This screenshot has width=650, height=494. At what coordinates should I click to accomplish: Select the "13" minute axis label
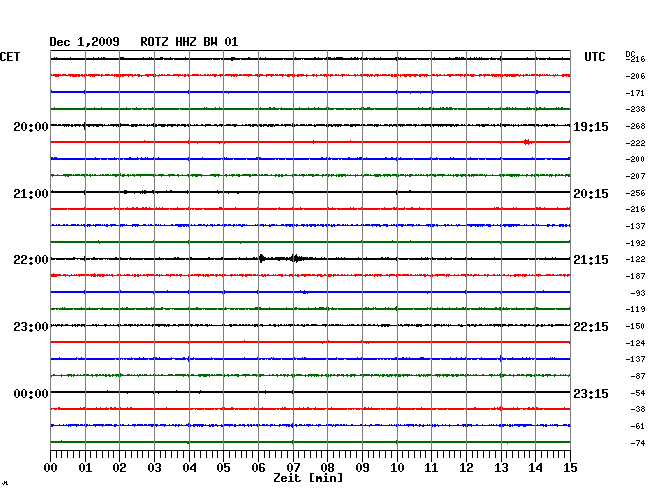coord(501,468)
